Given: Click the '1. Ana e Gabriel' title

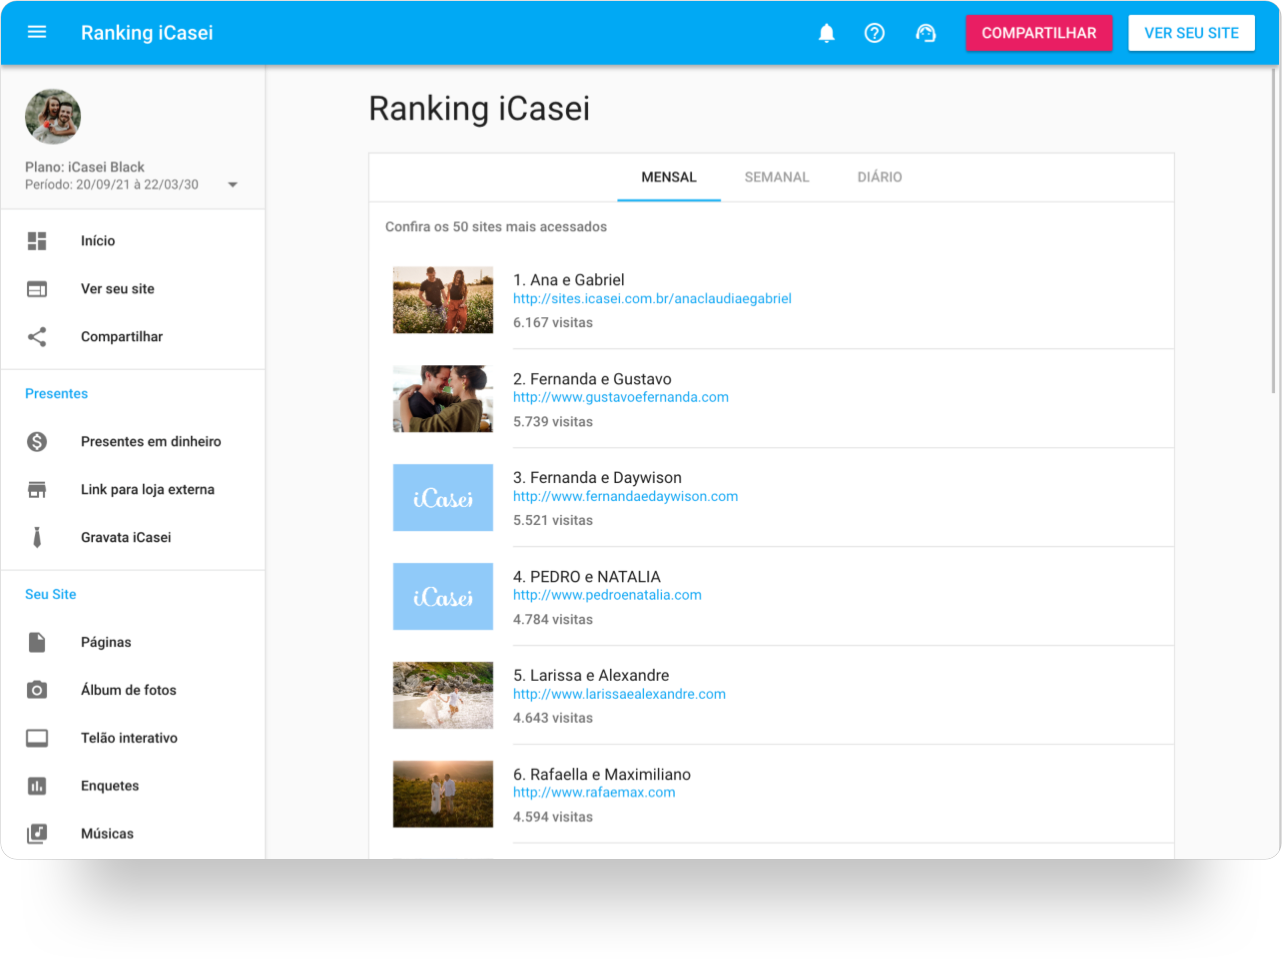Looking at the screenshot, I should tap(568, 280).
